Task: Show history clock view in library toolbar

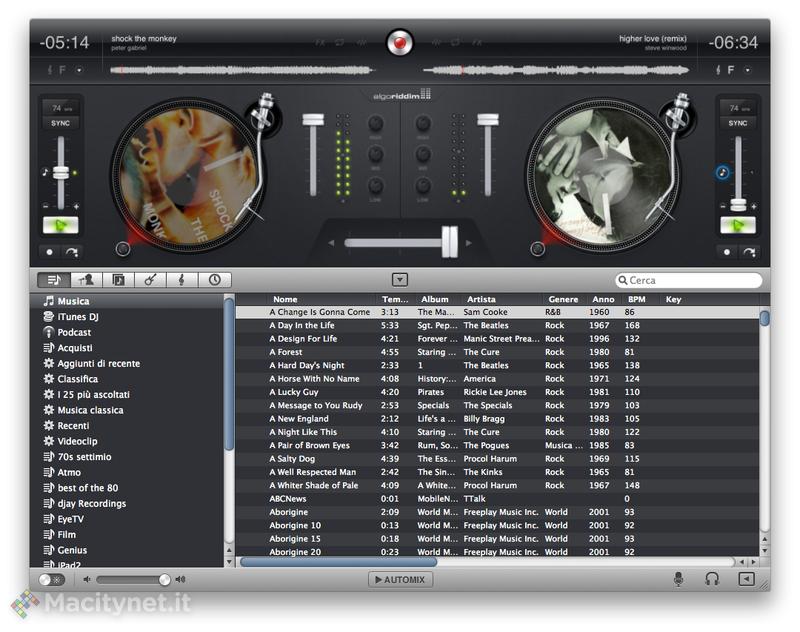Action: [215, 280]
